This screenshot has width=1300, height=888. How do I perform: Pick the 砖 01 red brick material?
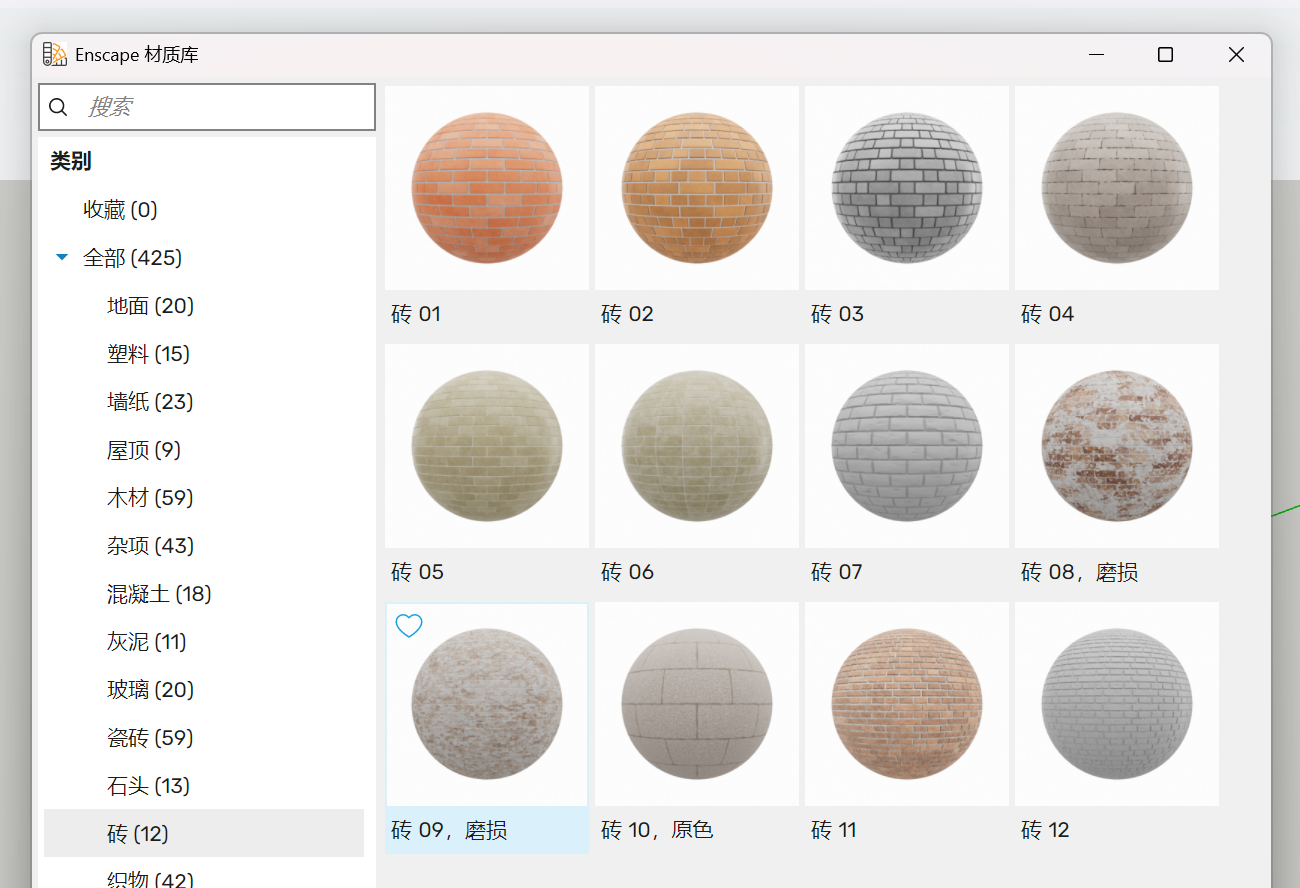coord(487,188)
